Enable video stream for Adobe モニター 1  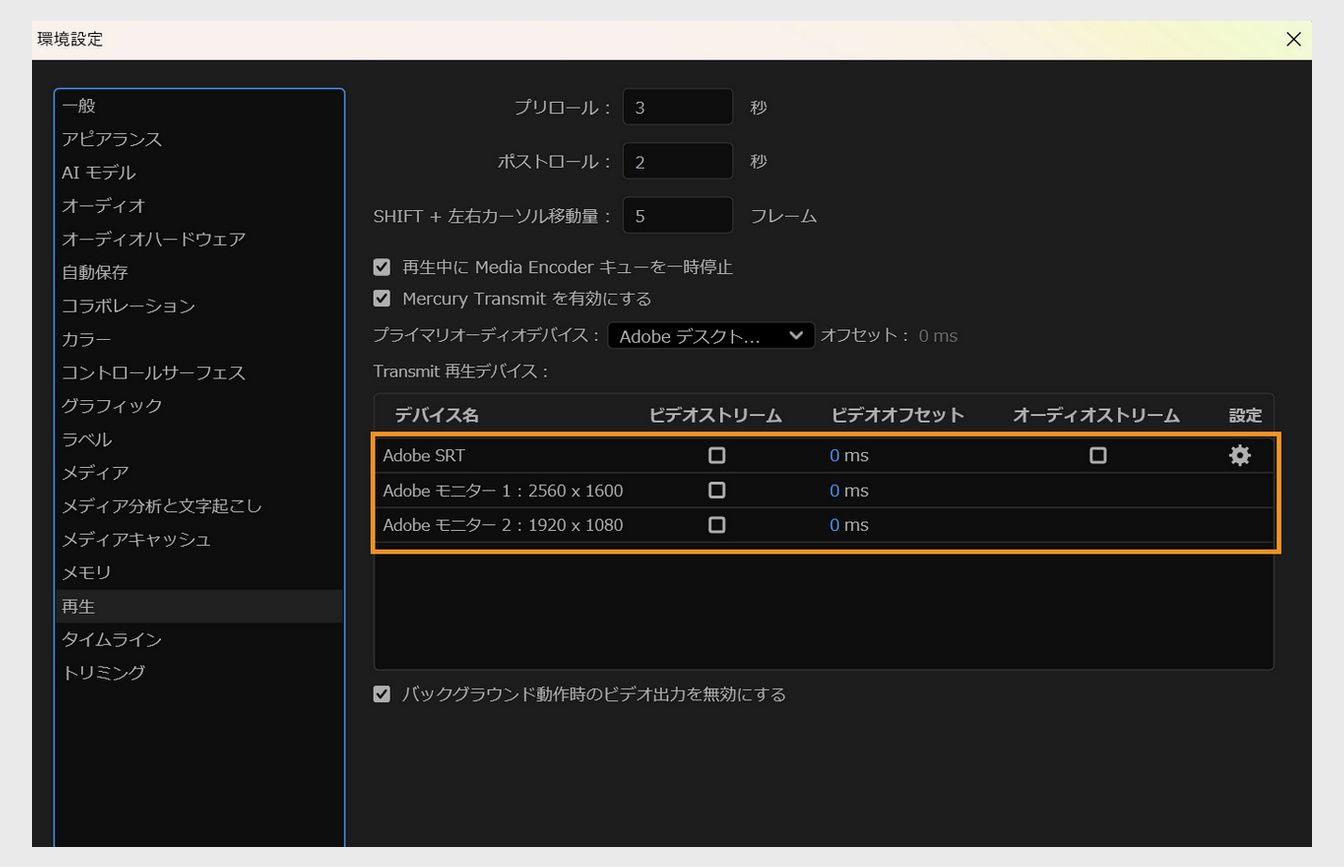tap(716, 490)
